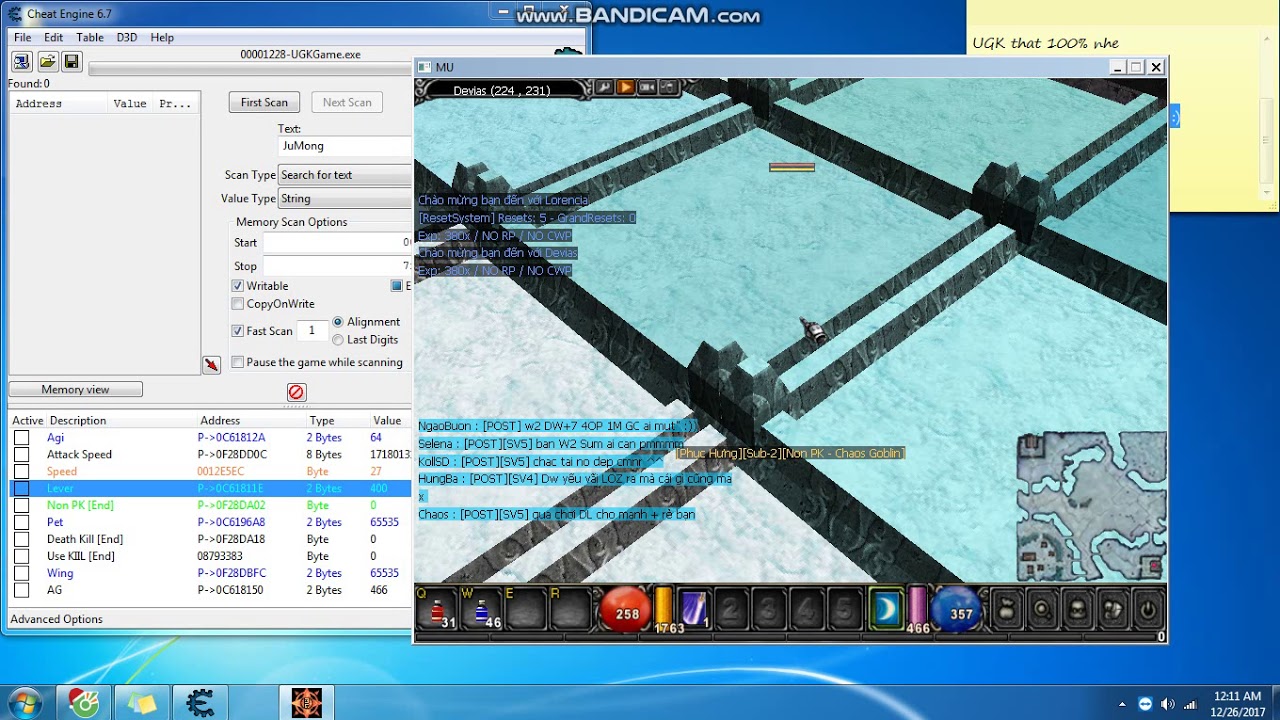Open the Value Type dropdown
The height and width of the screenshot is (720, 1280).
(x=345, y=199)
